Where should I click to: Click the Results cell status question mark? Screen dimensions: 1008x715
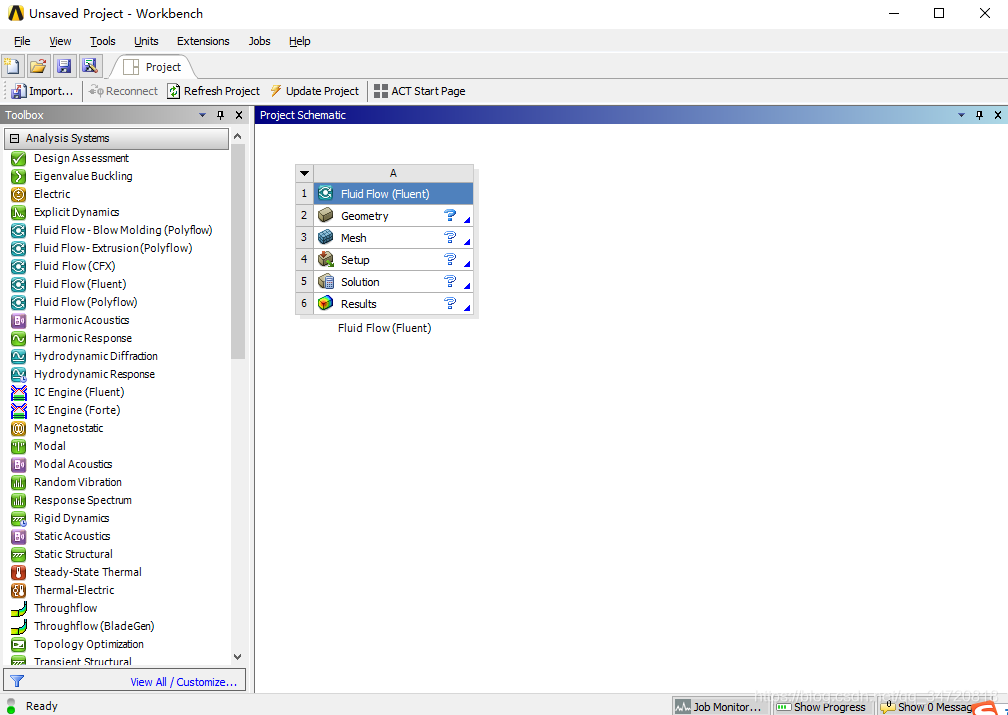[450, 303]
